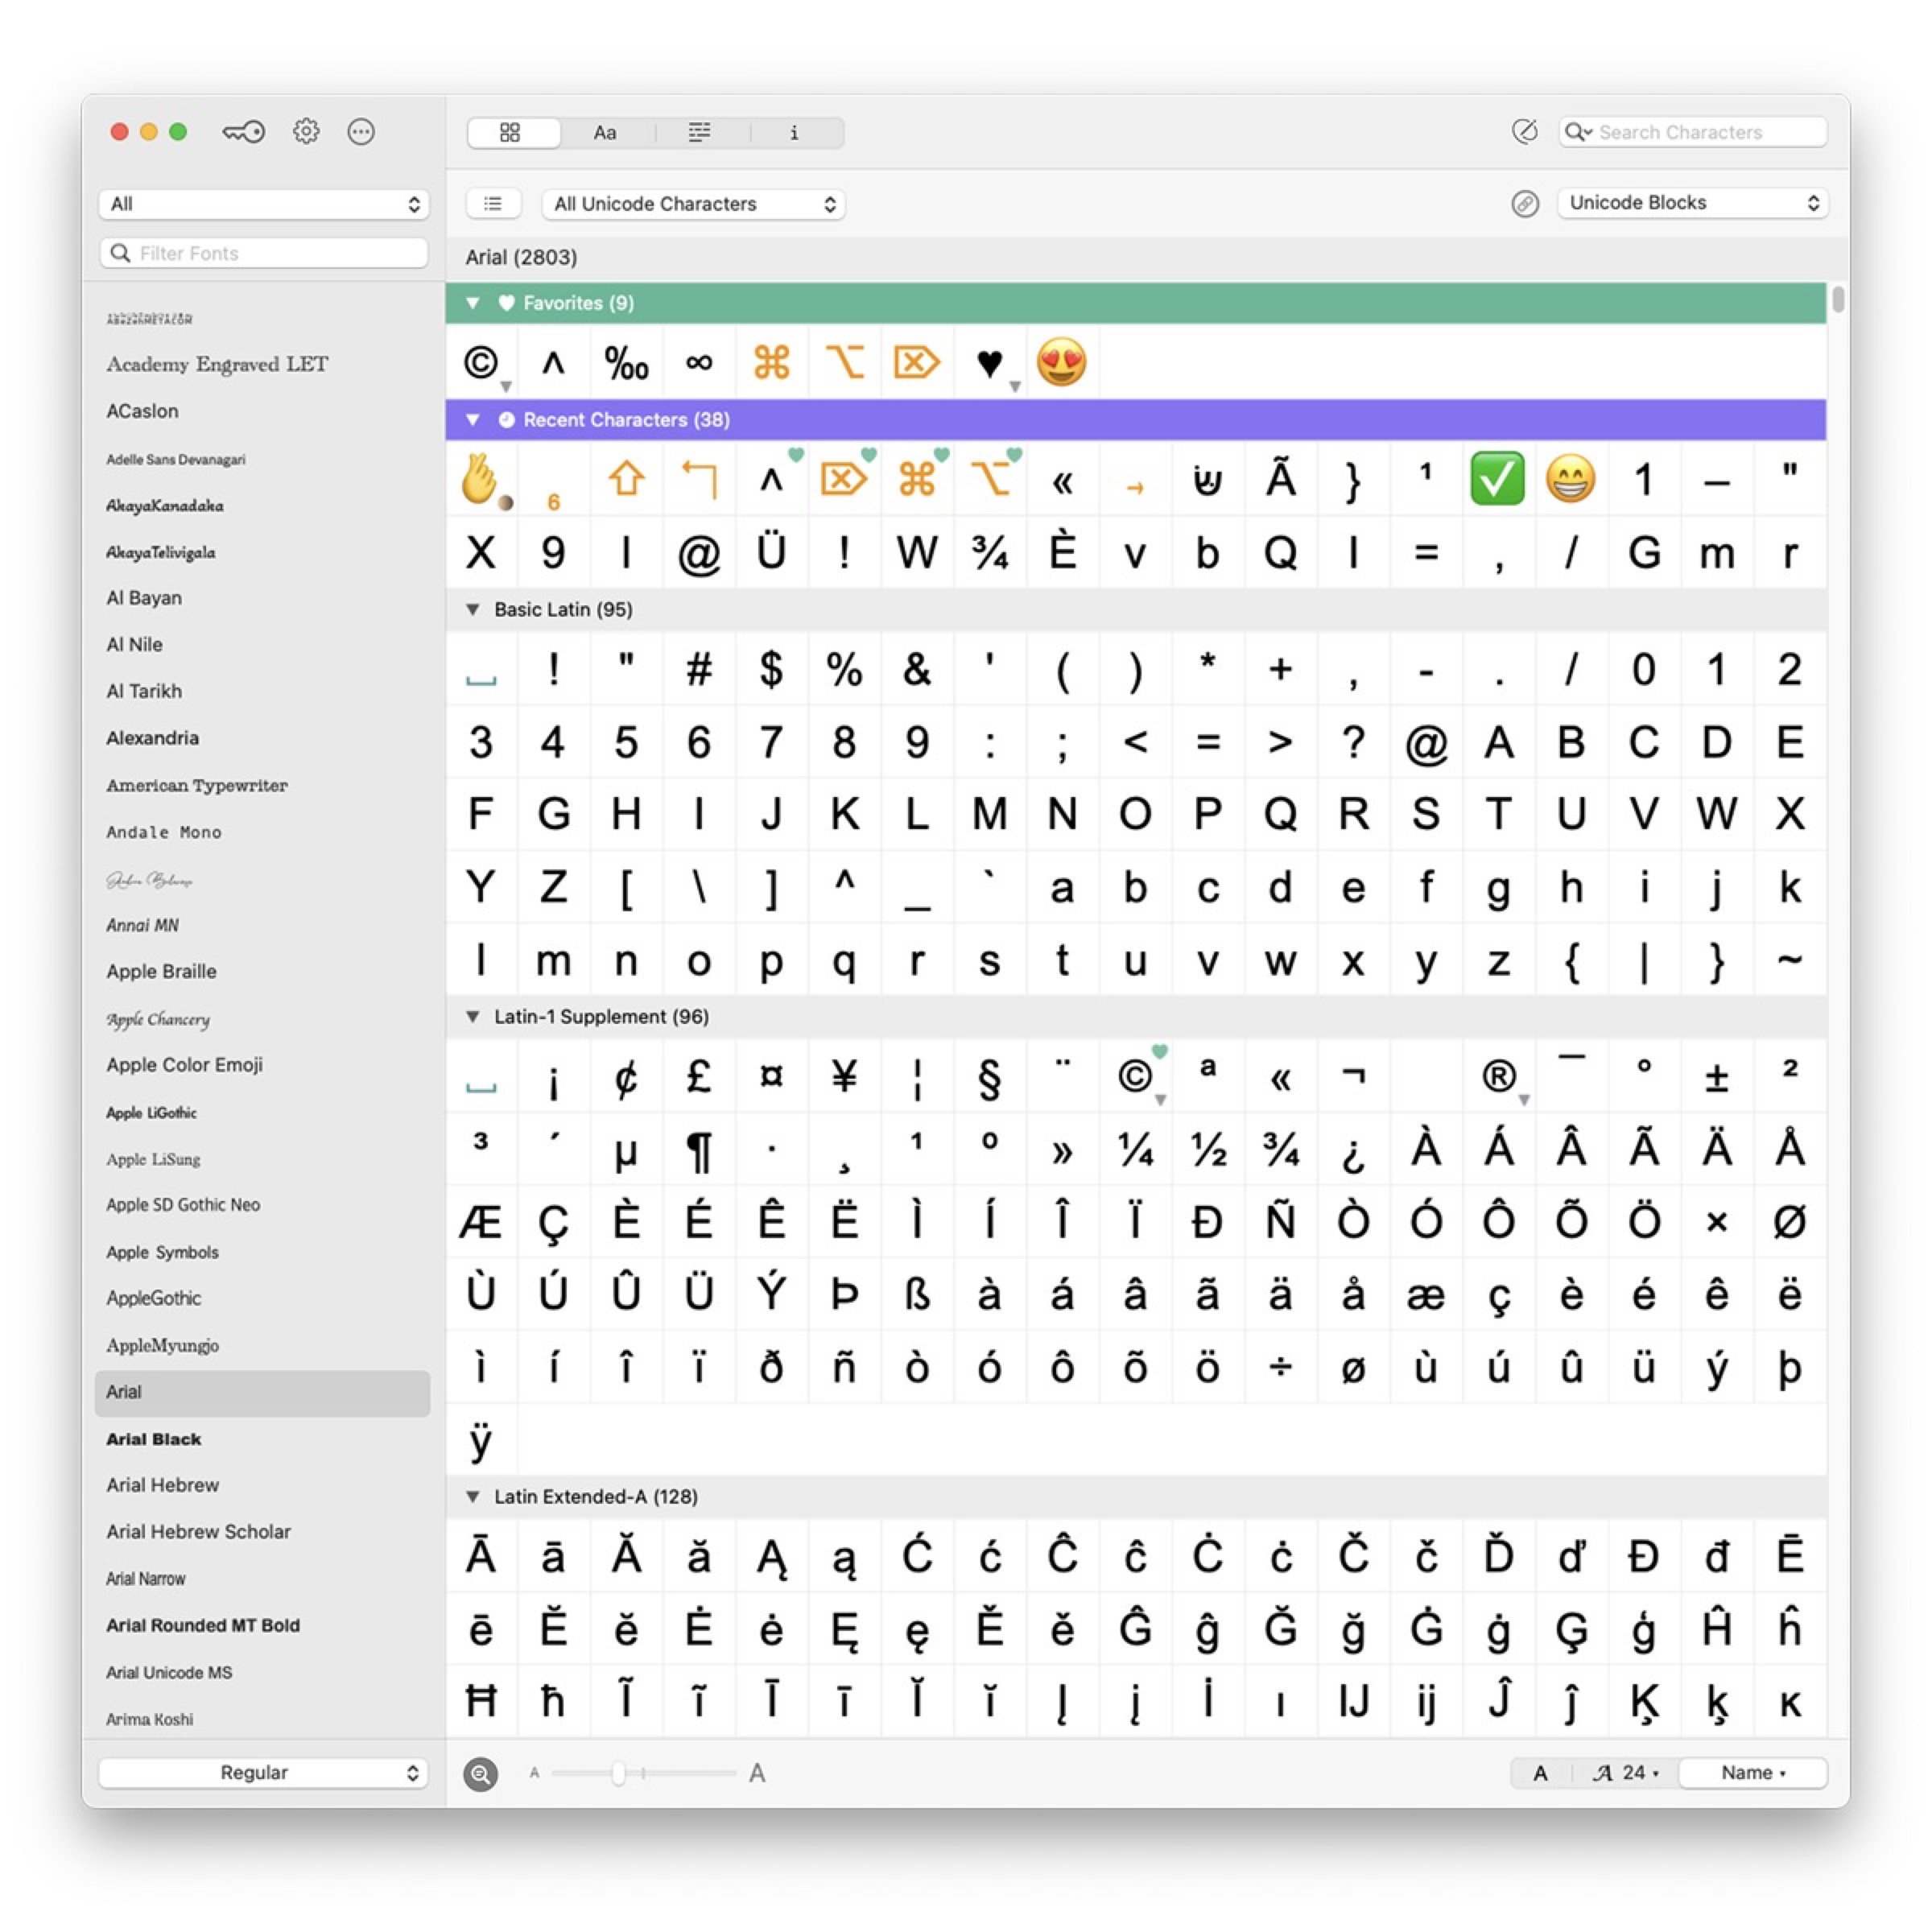Viewport: 1932px width, 1932px height.
Task: Open settings via the gear icon
Action: (x=306, y=131)
